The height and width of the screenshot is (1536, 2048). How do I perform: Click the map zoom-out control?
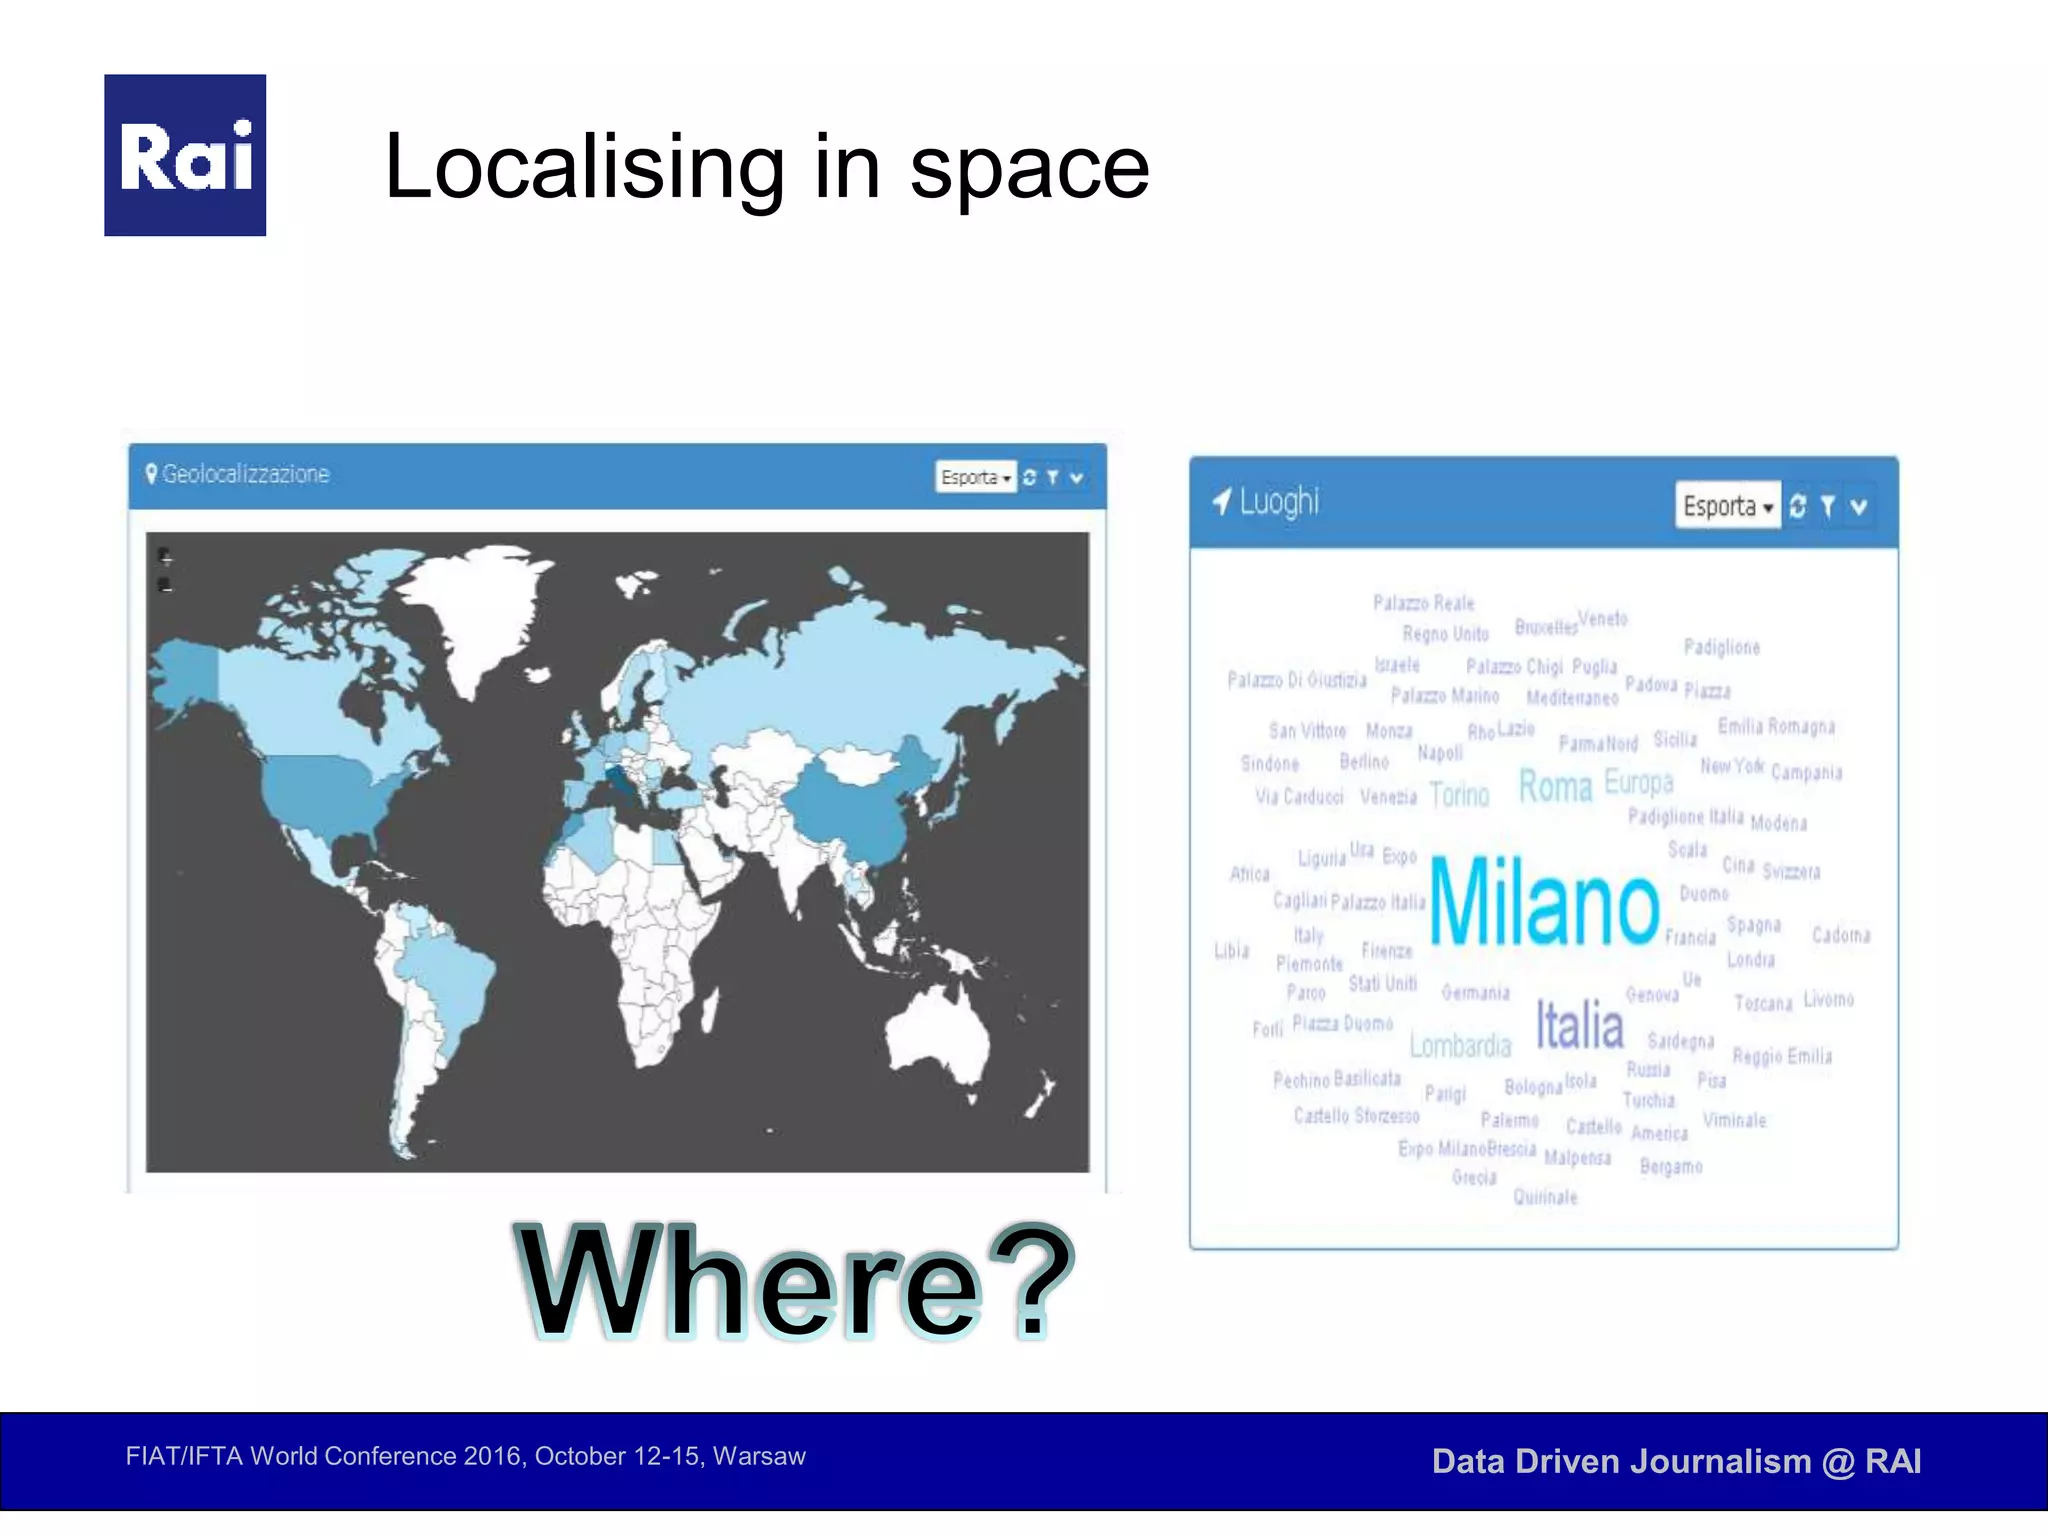pos(165,585)
